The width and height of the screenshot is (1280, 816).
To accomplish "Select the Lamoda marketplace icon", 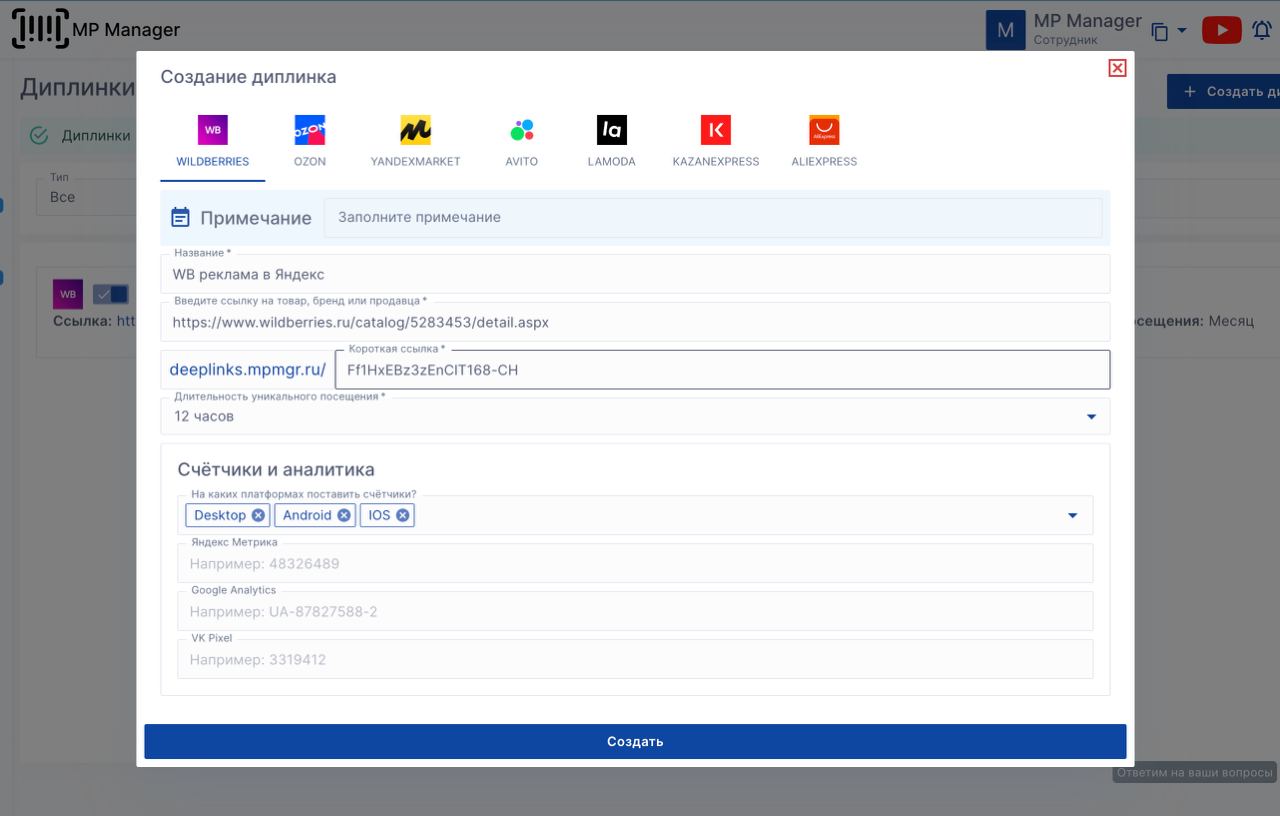I will [611, 131].
